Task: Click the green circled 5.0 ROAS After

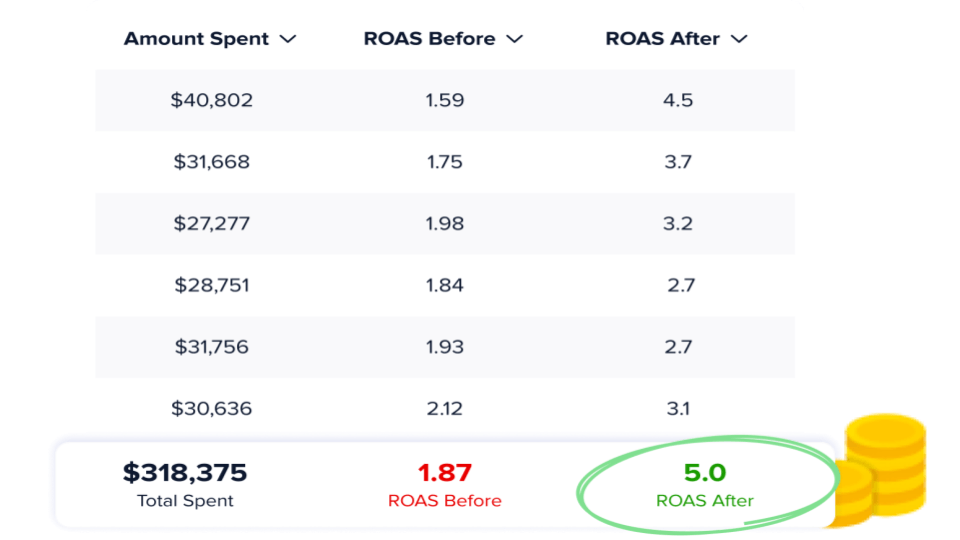Action: point(705,473)
